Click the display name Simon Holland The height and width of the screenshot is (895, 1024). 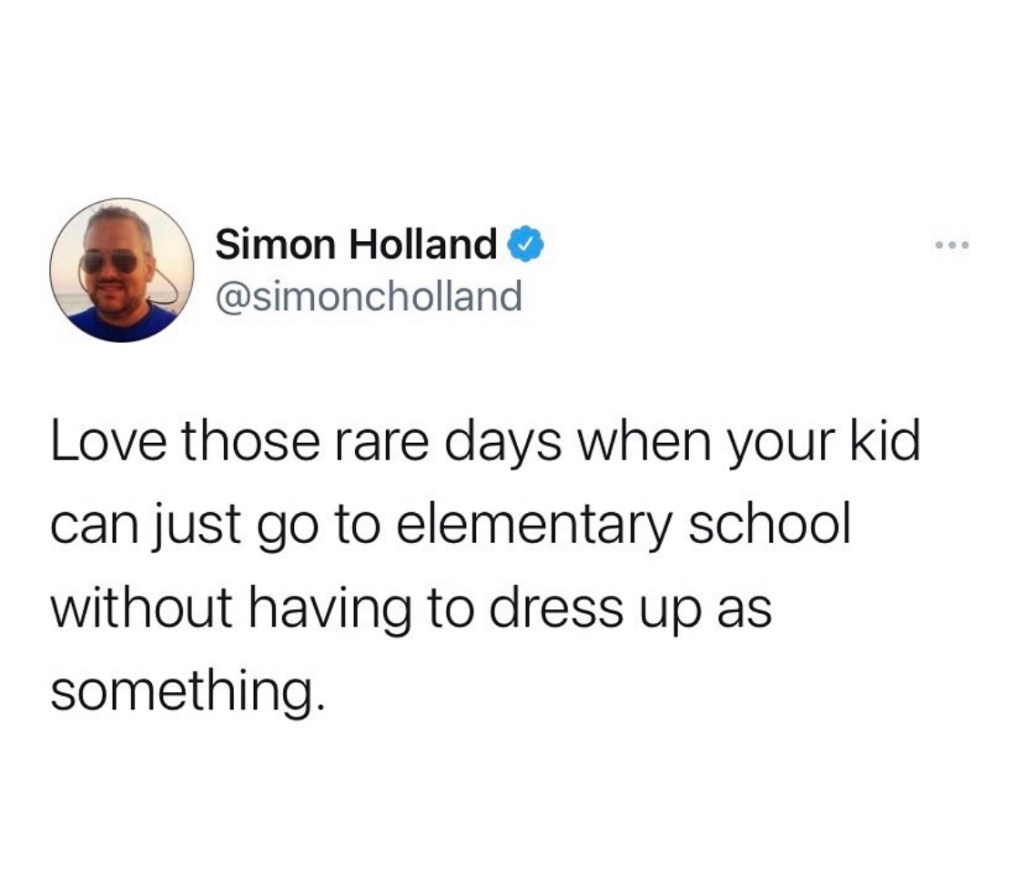coord(357,244)
